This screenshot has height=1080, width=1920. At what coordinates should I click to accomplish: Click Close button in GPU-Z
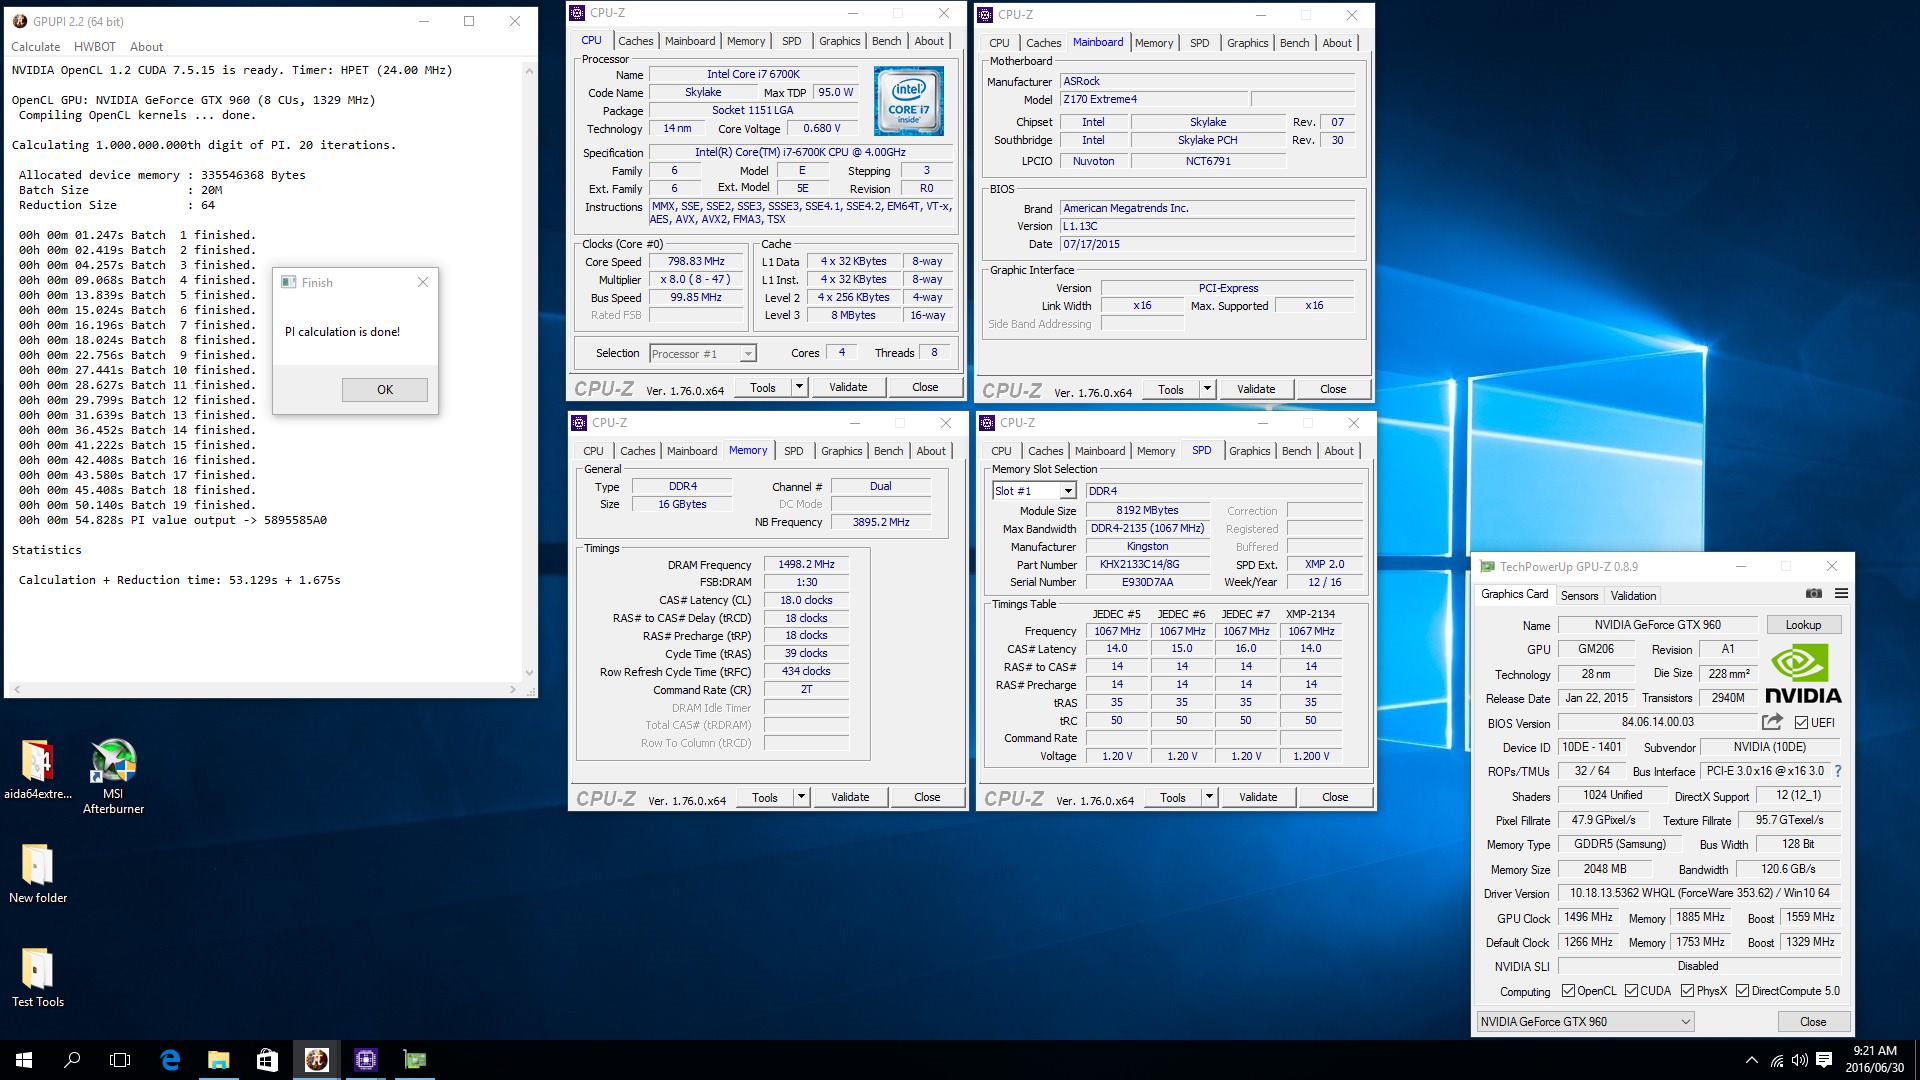pyautogui.click(x=1813, y=1021)
